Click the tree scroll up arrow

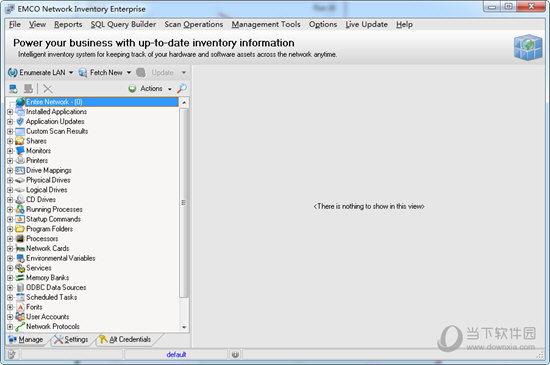tap(184, 102)
